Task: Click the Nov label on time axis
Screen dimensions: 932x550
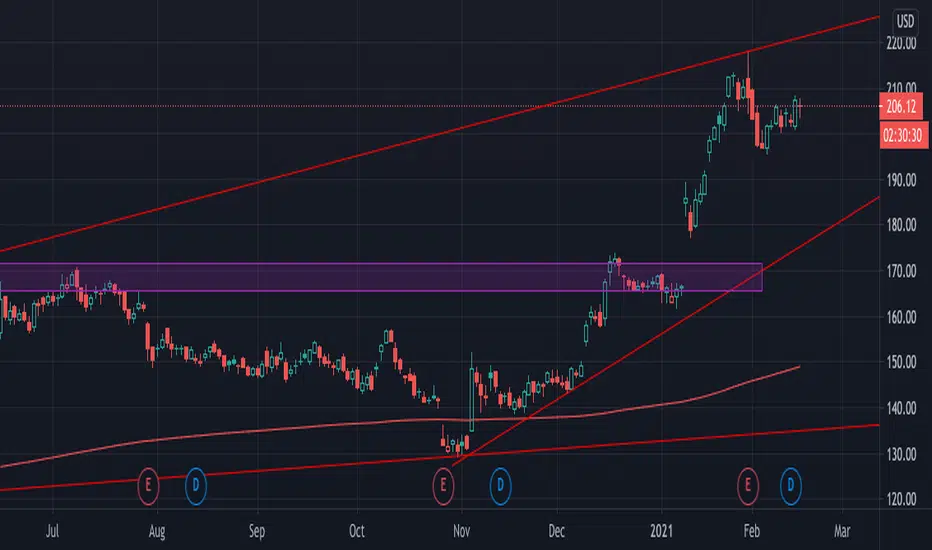Action: coord(461,531)
